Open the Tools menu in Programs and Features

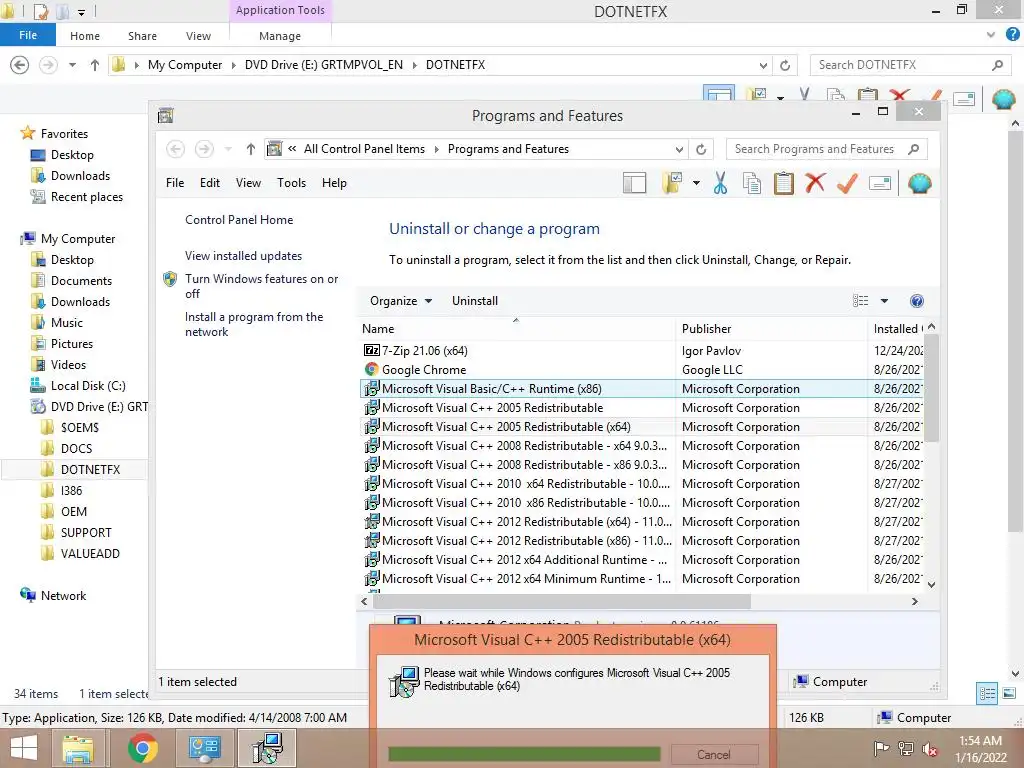click(x=291, y=183)
